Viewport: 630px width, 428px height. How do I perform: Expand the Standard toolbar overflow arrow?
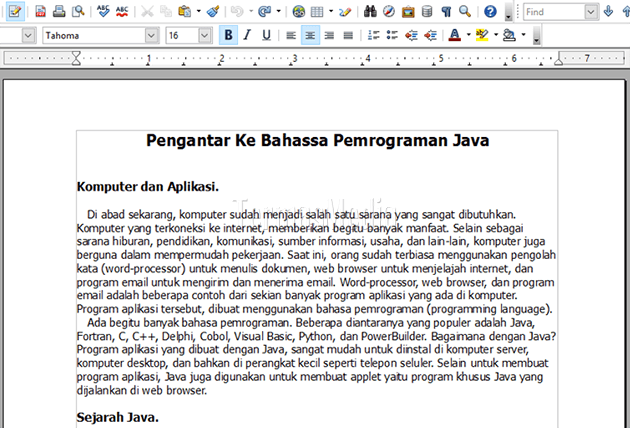tap(508, 12)
